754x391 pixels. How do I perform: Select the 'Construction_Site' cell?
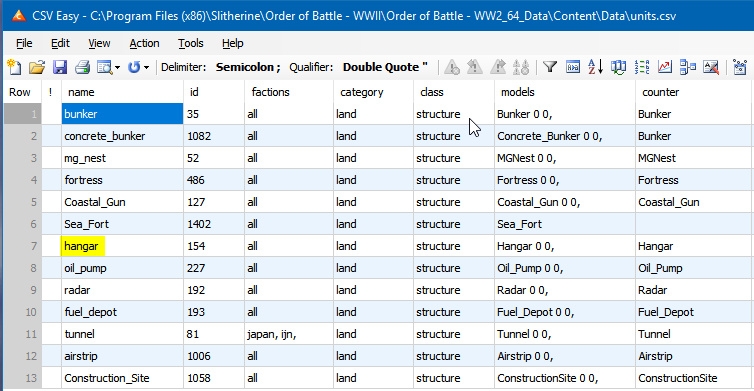[122, 378]
